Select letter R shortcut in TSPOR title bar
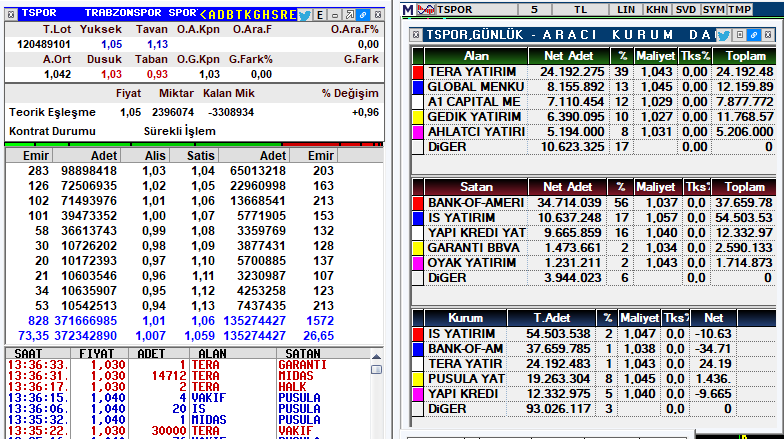The width and height of the screenshot is (784, 439). [285, 15]
